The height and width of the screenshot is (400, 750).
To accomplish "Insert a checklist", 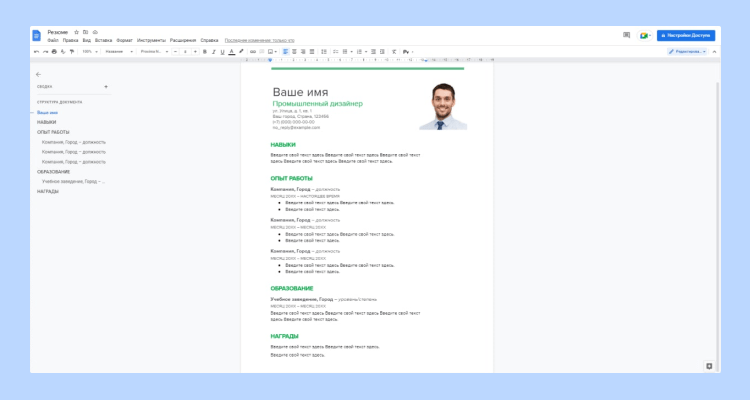I will (x=336, y=52).
